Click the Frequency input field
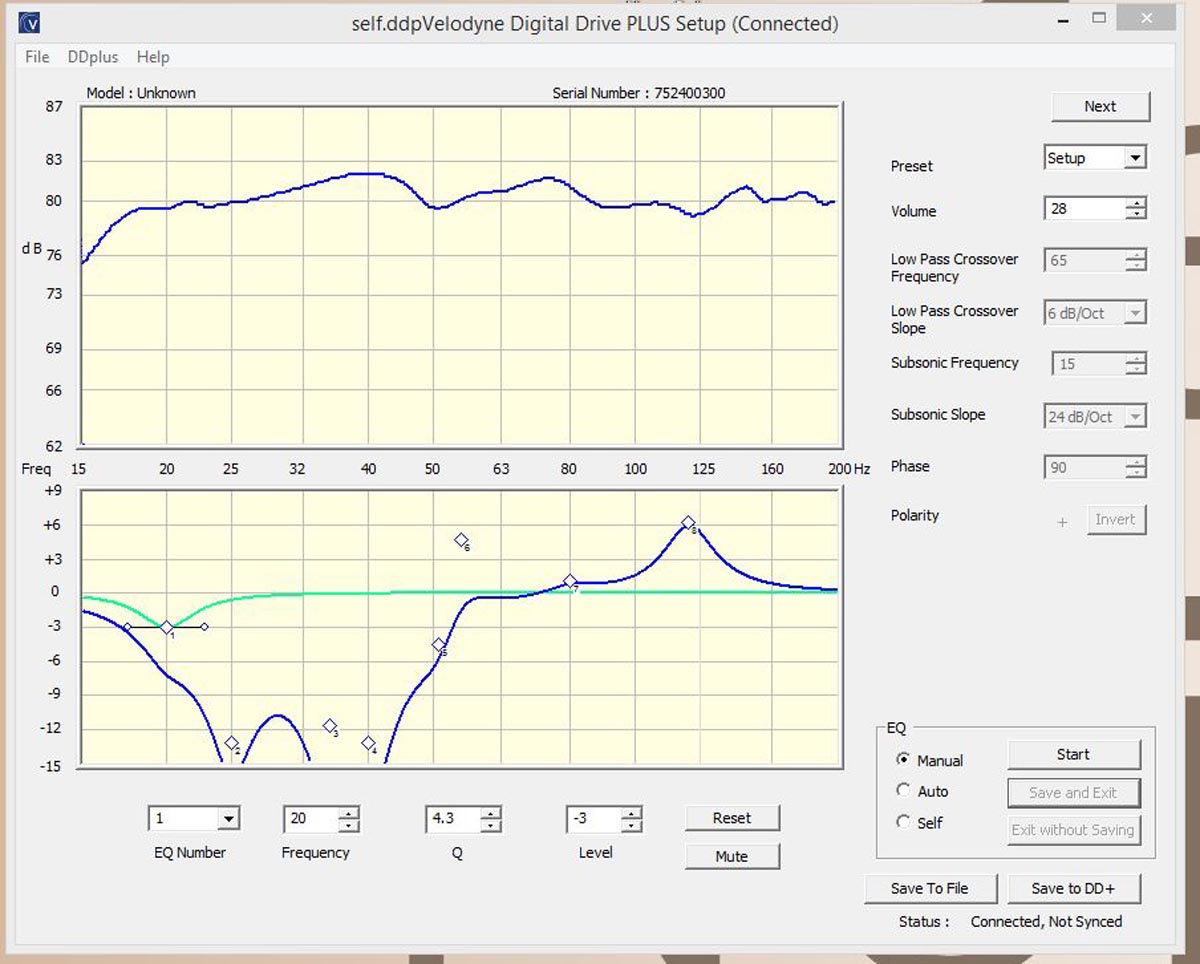Screen dimensions: 1200x964 click(x=310, y=819)
